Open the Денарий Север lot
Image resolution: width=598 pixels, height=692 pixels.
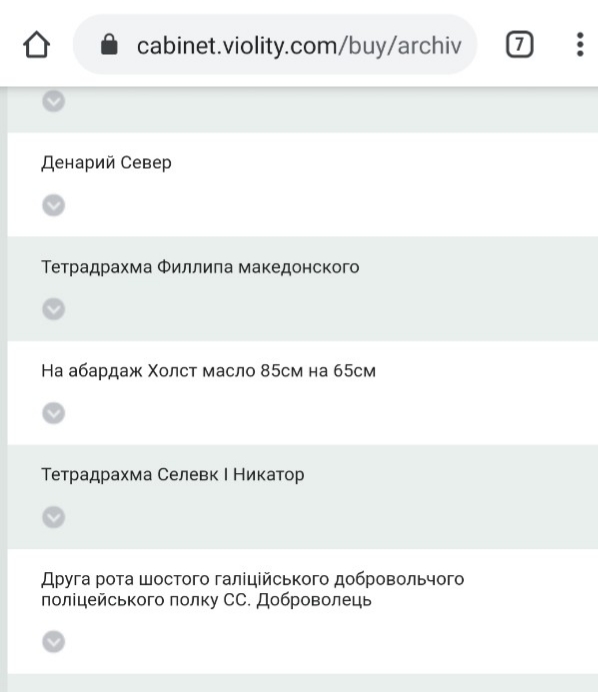[106, 162]
